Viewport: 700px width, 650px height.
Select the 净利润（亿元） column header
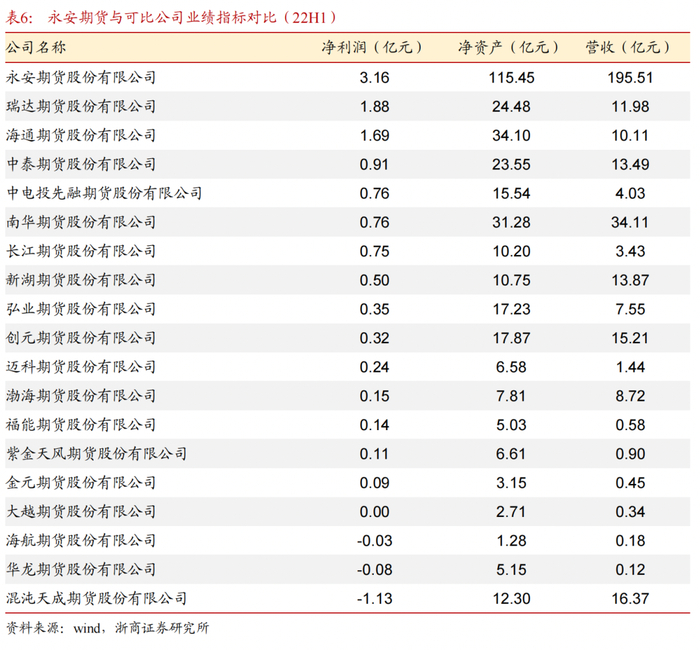pyautogui.click(x=372, y=47)
